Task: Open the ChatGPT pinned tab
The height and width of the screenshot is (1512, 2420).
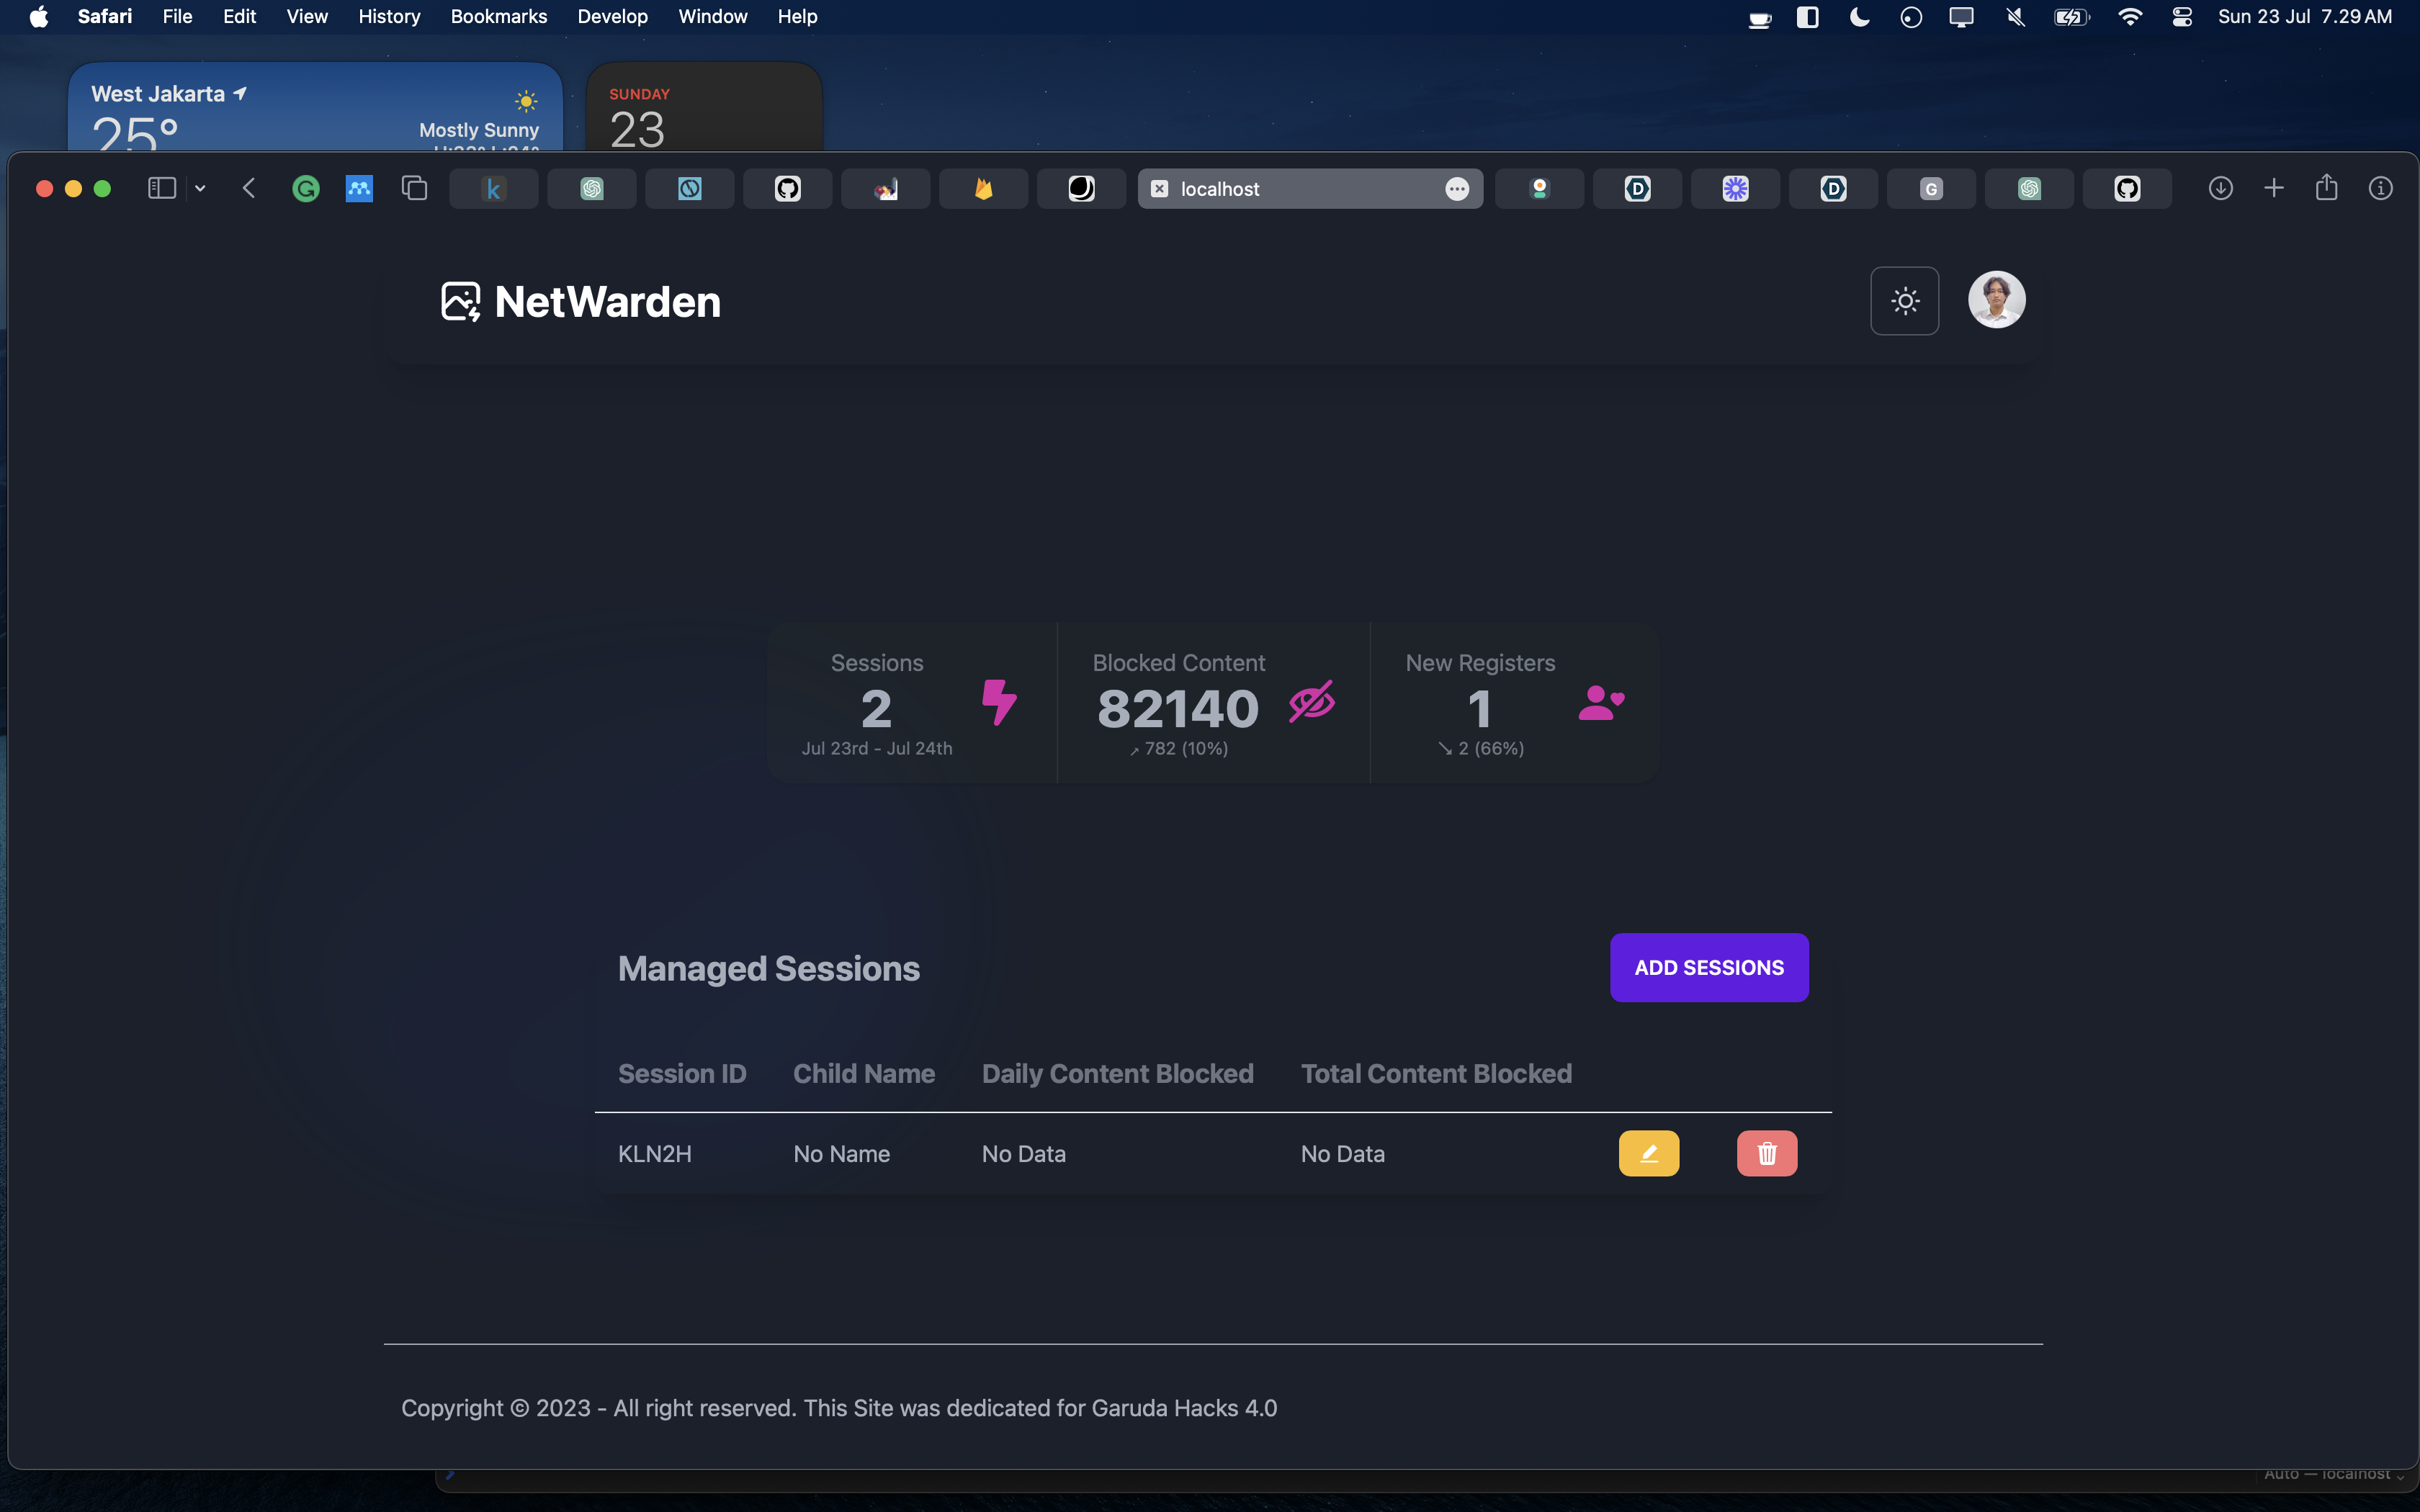Action: pyautogui.click(x=591, y=188)
